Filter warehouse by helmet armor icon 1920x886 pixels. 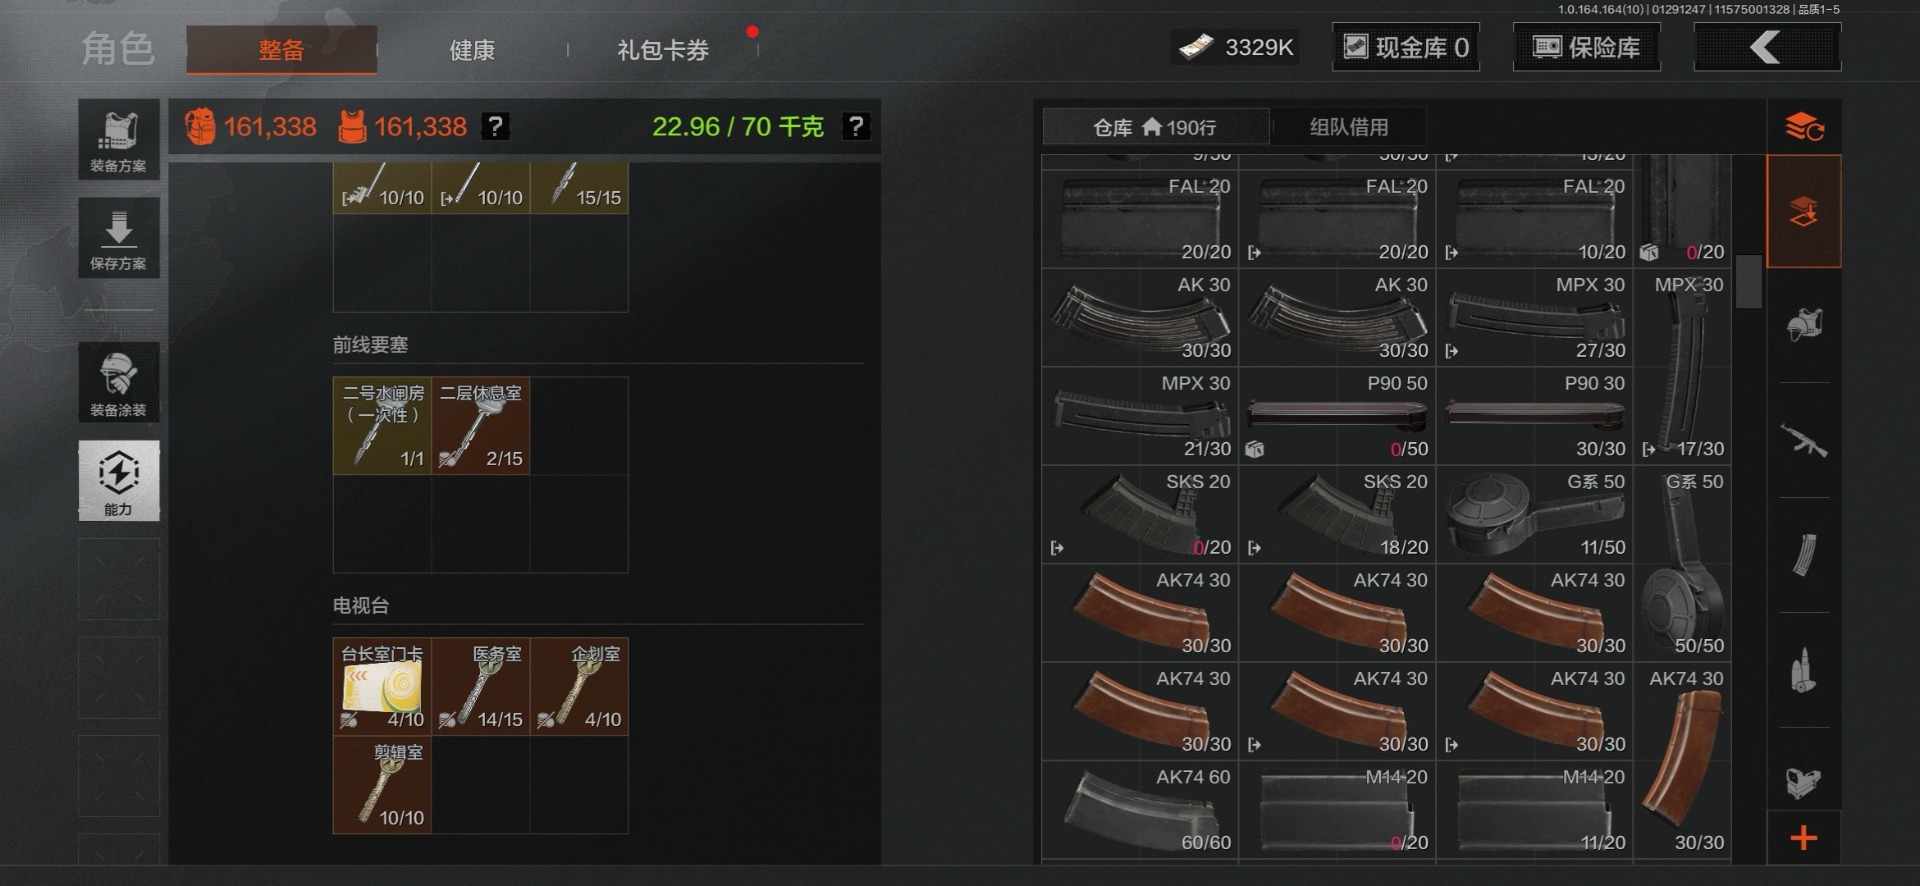[1804, 325]
